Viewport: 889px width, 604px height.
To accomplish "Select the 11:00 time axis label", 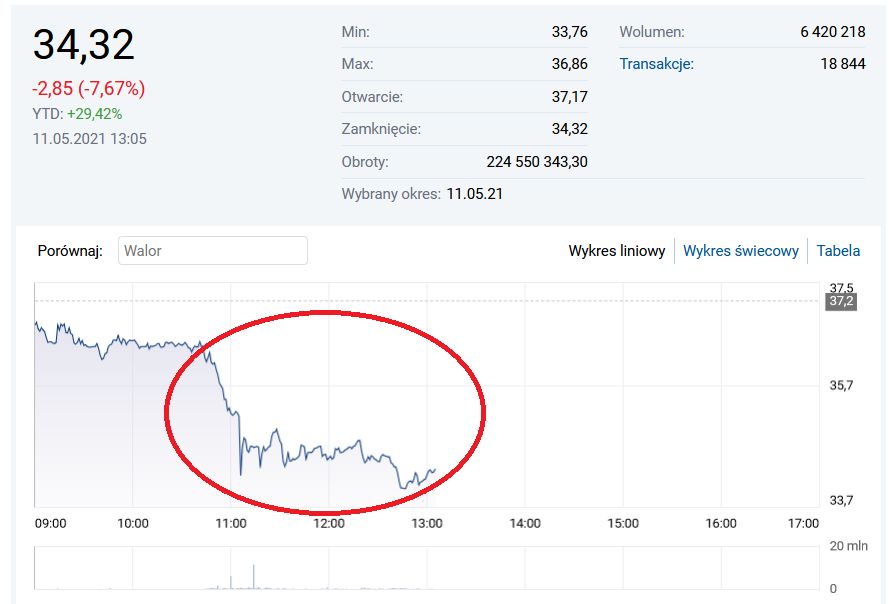I will tap(231, 523).
